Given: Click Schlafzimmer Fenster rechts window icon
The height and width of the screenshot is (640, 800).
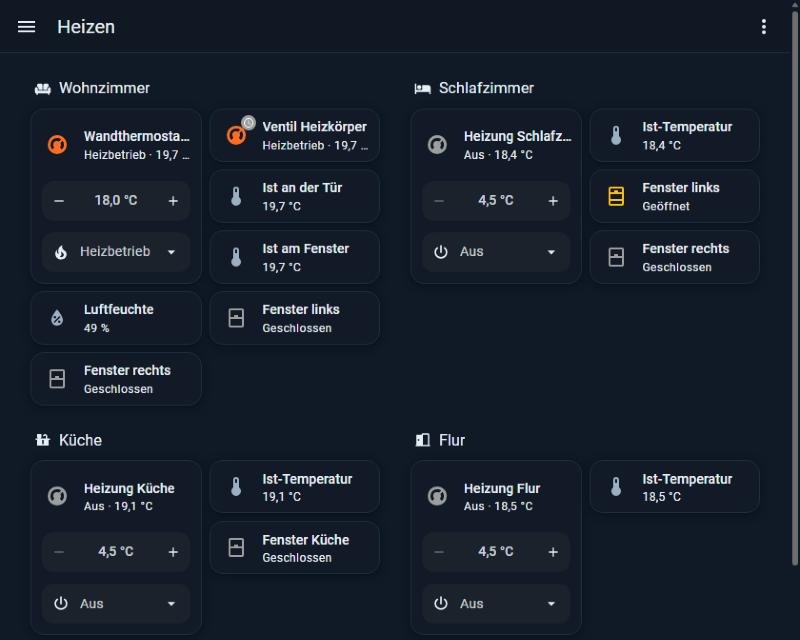Looking at the screenshot, I should coord(616,257).
